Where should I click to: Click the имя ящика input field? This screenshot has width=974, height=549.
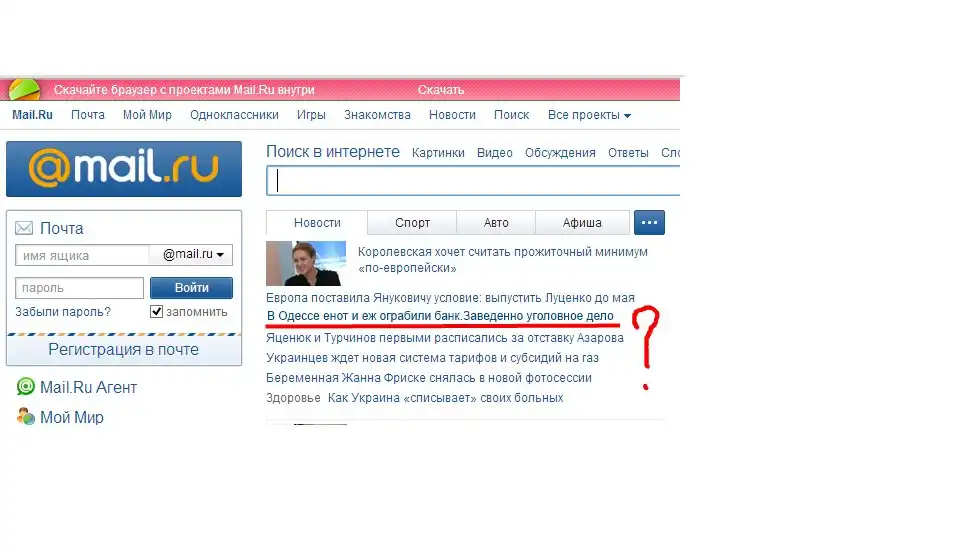[x=82, y=255]
